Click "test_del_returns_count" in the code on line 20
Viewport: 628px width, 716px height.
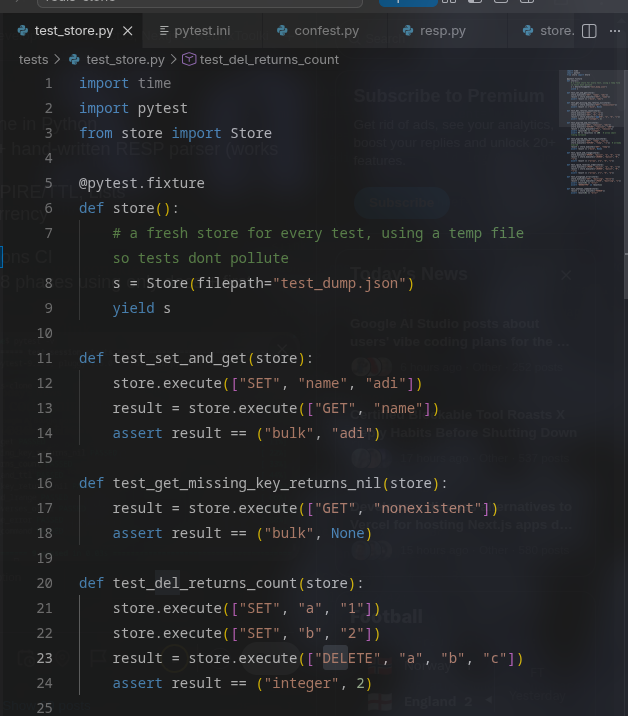tap(205, 584)
